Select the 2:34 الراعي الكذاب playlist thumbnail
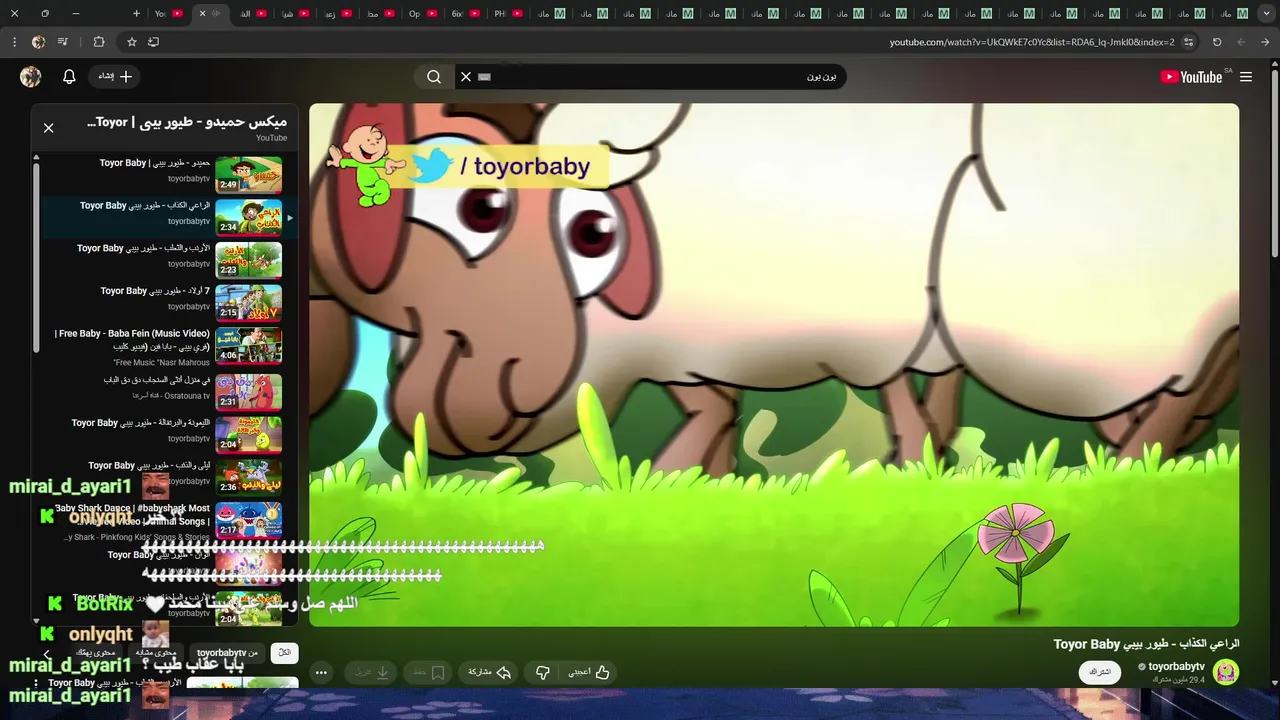Screen dimensions: 1280x720 click(x=248, y=217)
